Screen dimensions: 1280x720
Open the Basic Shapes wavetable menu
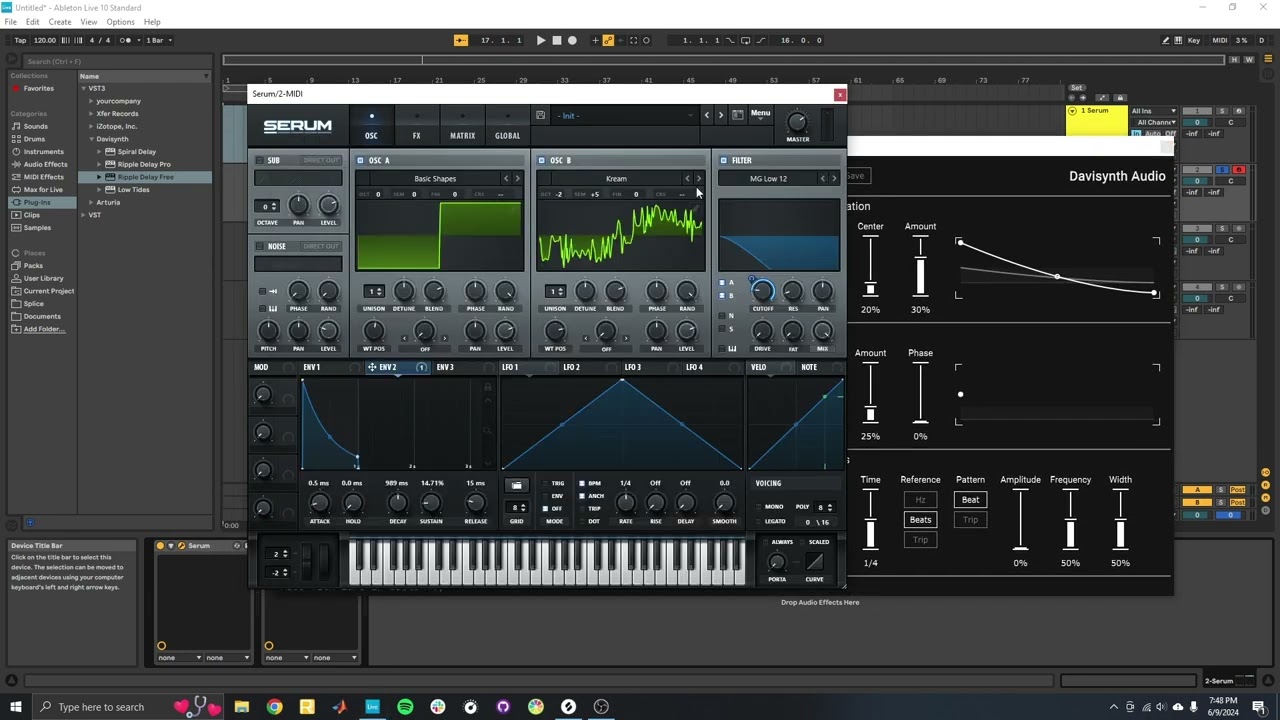pos(435,179)
